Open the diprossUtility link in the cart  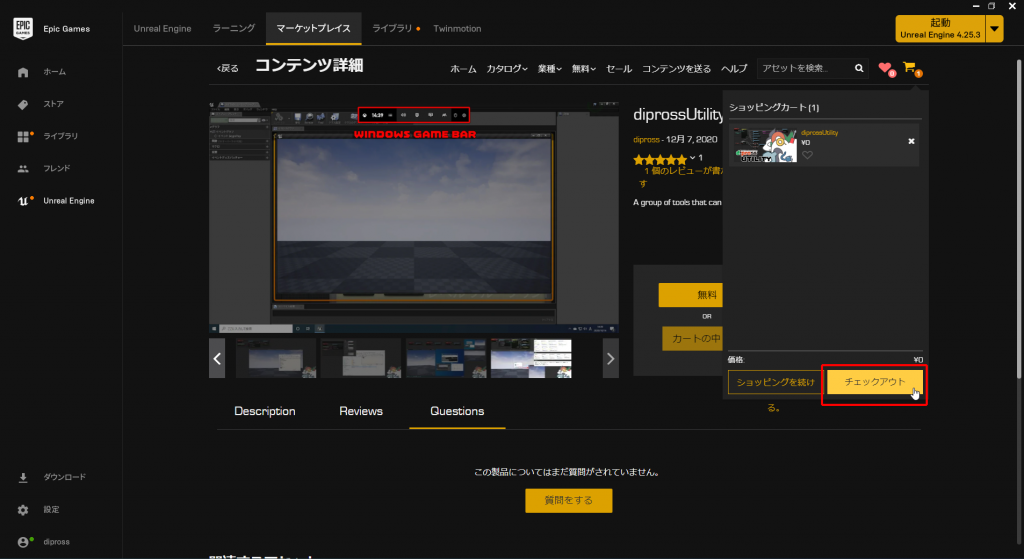820,133
